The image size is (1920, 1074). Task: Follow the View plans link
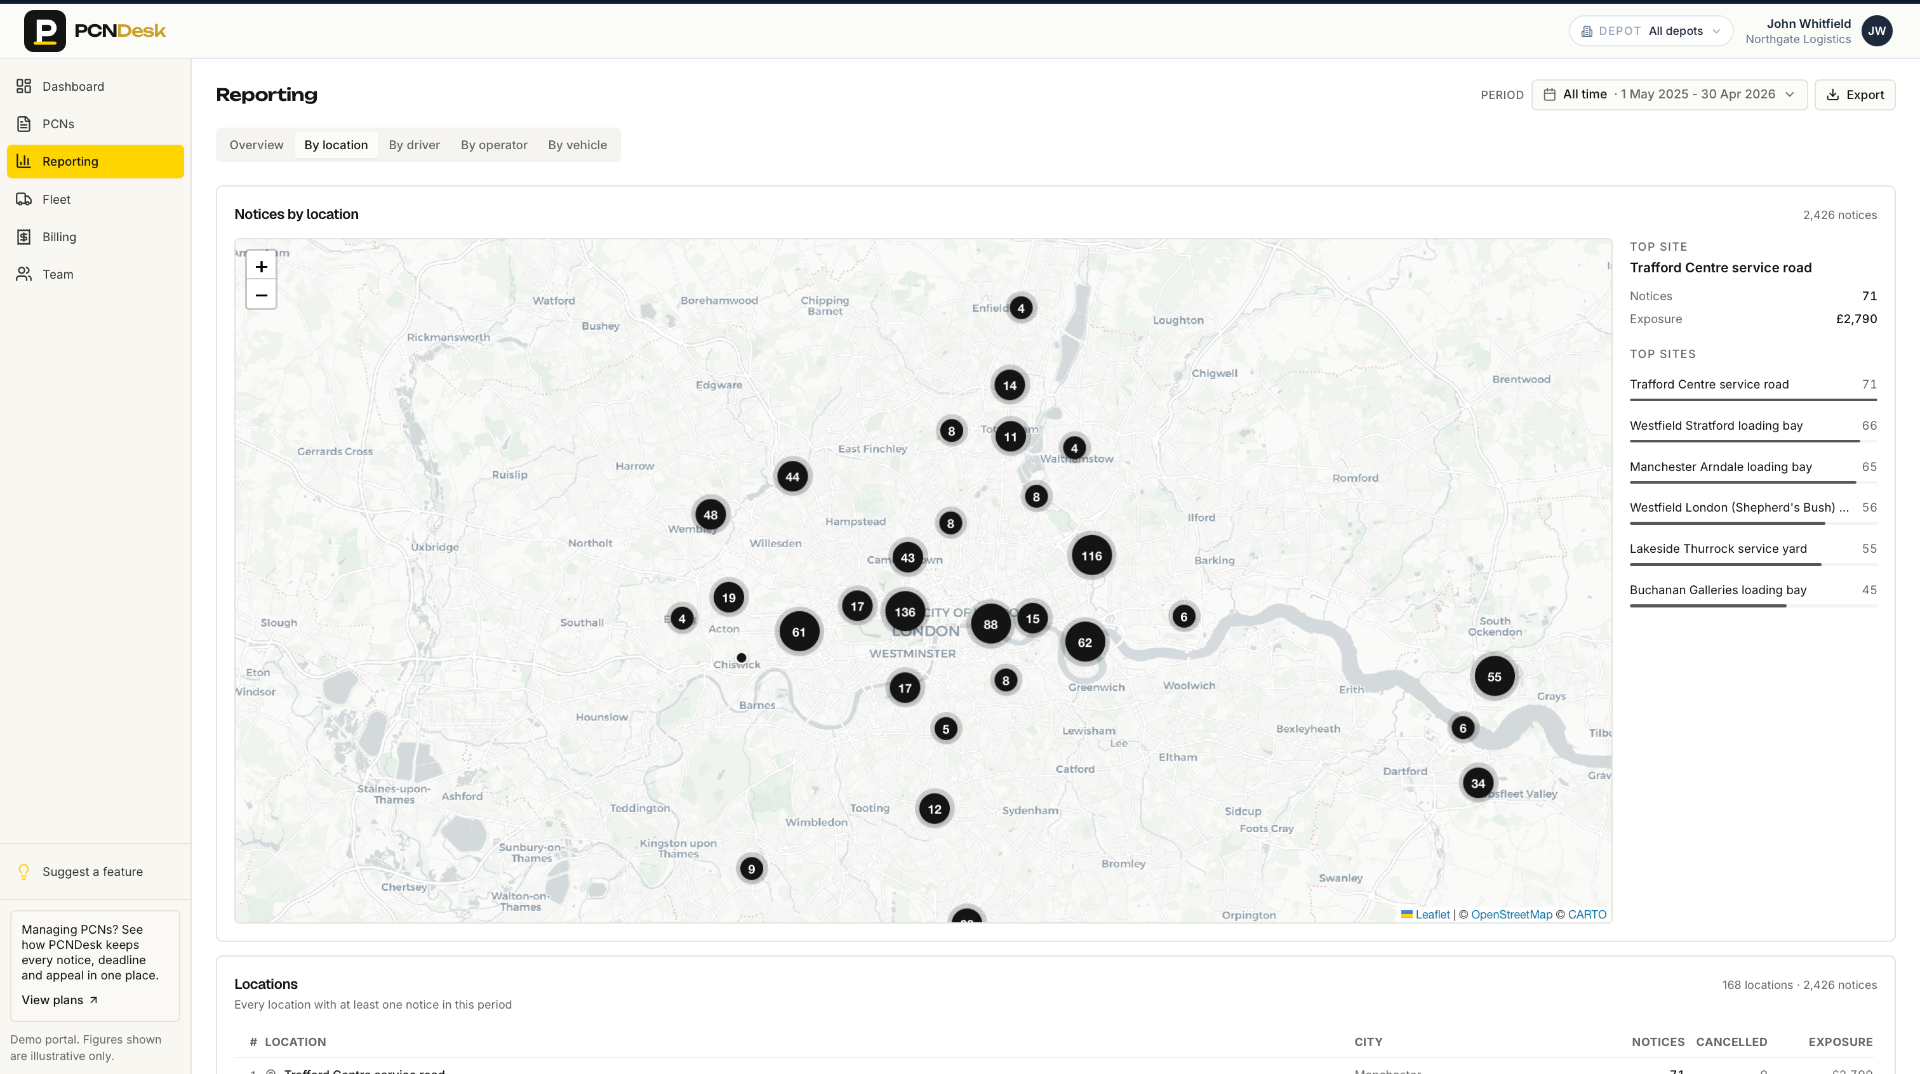coord(60,1000)
